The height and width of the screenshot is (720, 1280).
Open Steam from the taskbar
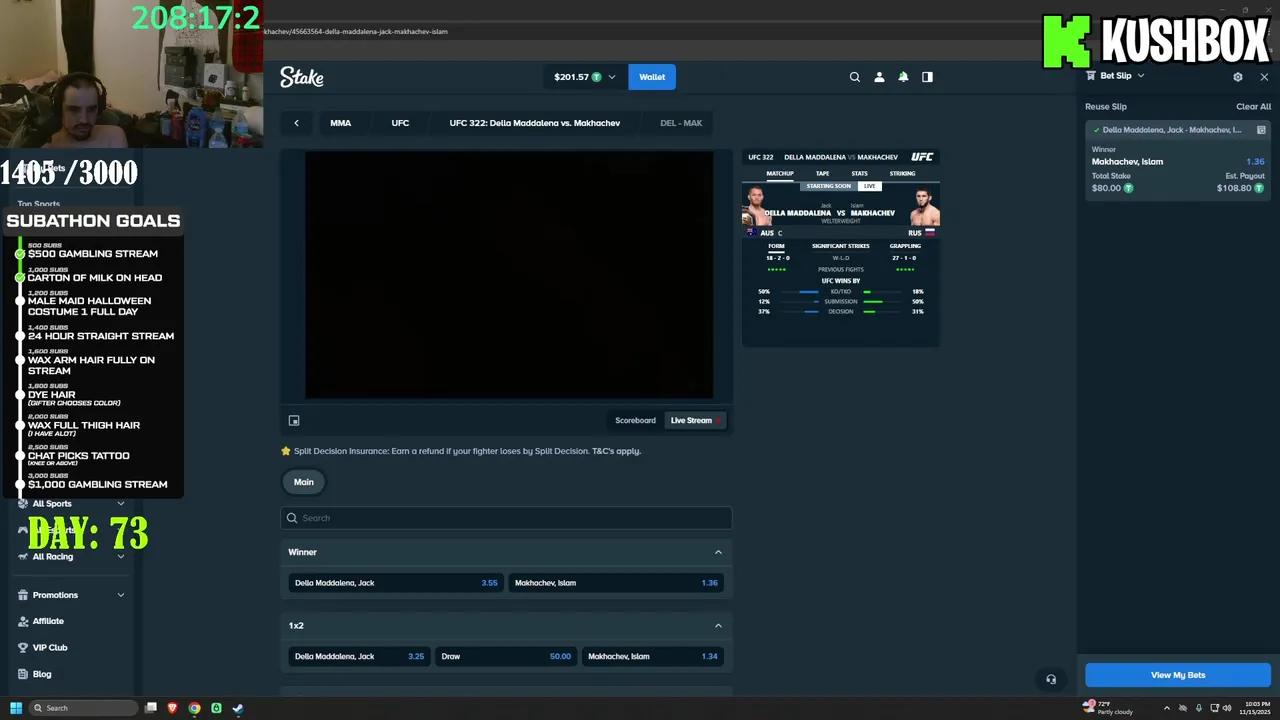tap(238, 708)
